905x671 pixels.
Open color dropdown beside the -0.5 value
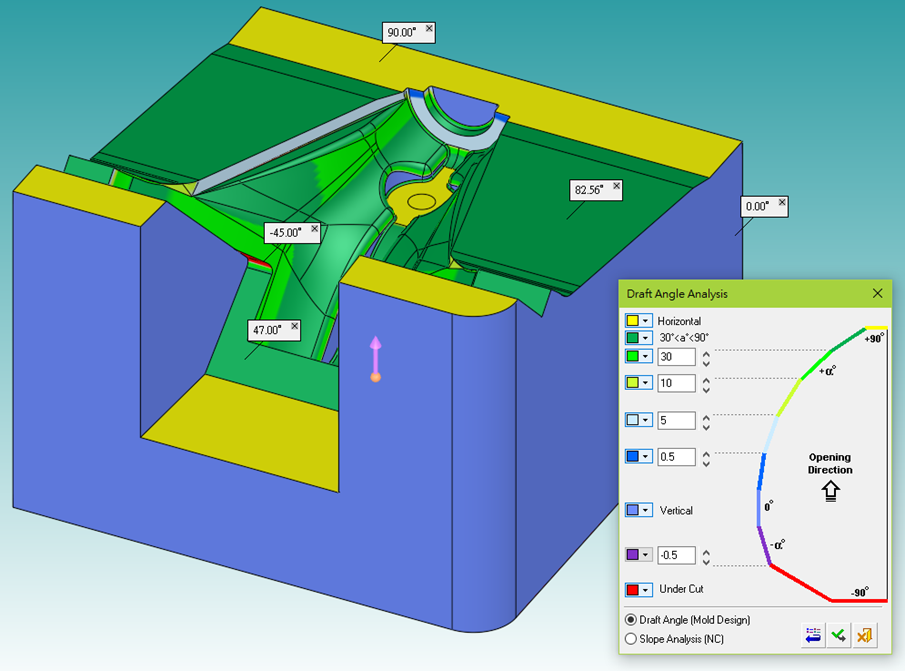pos(645,554)
